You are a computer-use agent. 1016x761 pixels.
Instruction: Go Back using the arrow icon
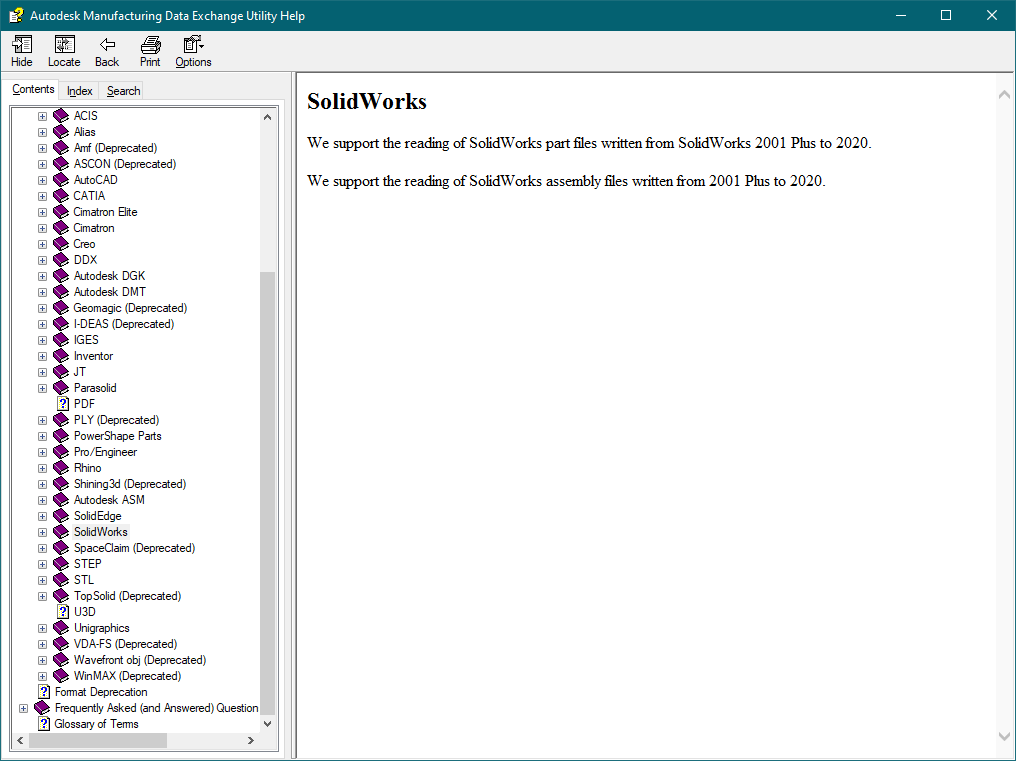tap(107, 44)
